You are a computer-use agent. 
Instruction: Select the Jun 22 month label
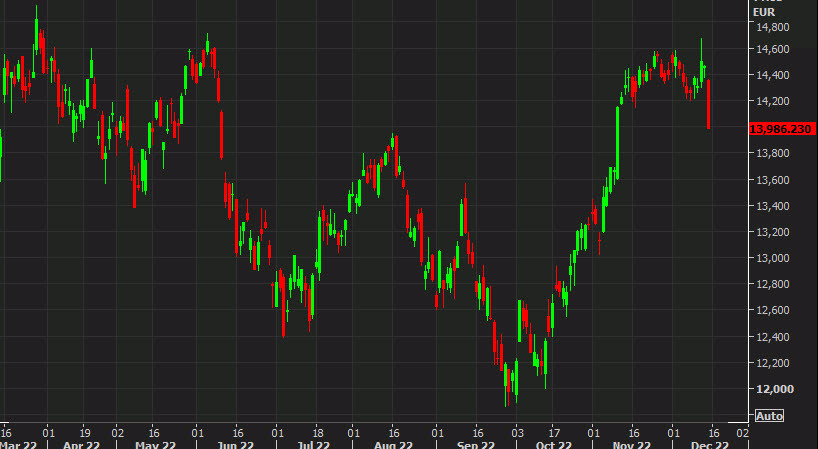click(235, 445)
